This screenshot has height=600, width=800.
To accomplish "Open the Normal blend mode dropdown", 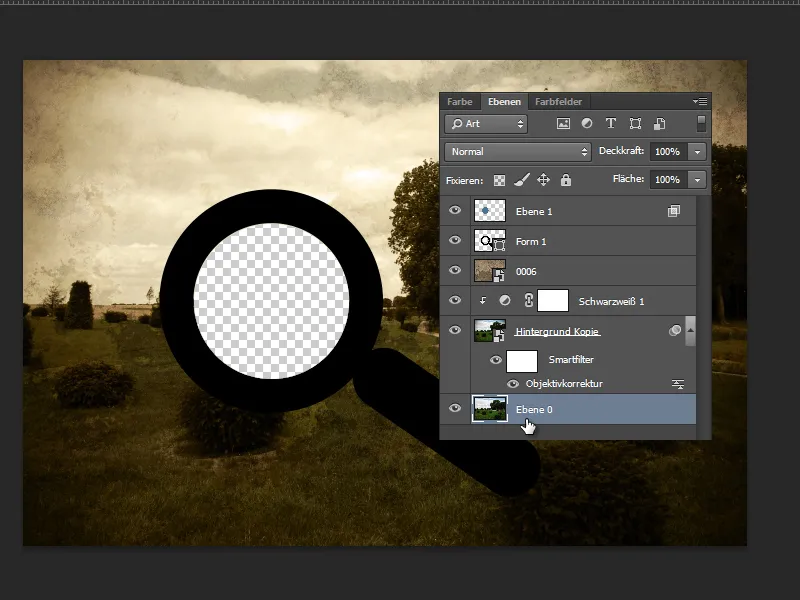I will pos(517,152).
